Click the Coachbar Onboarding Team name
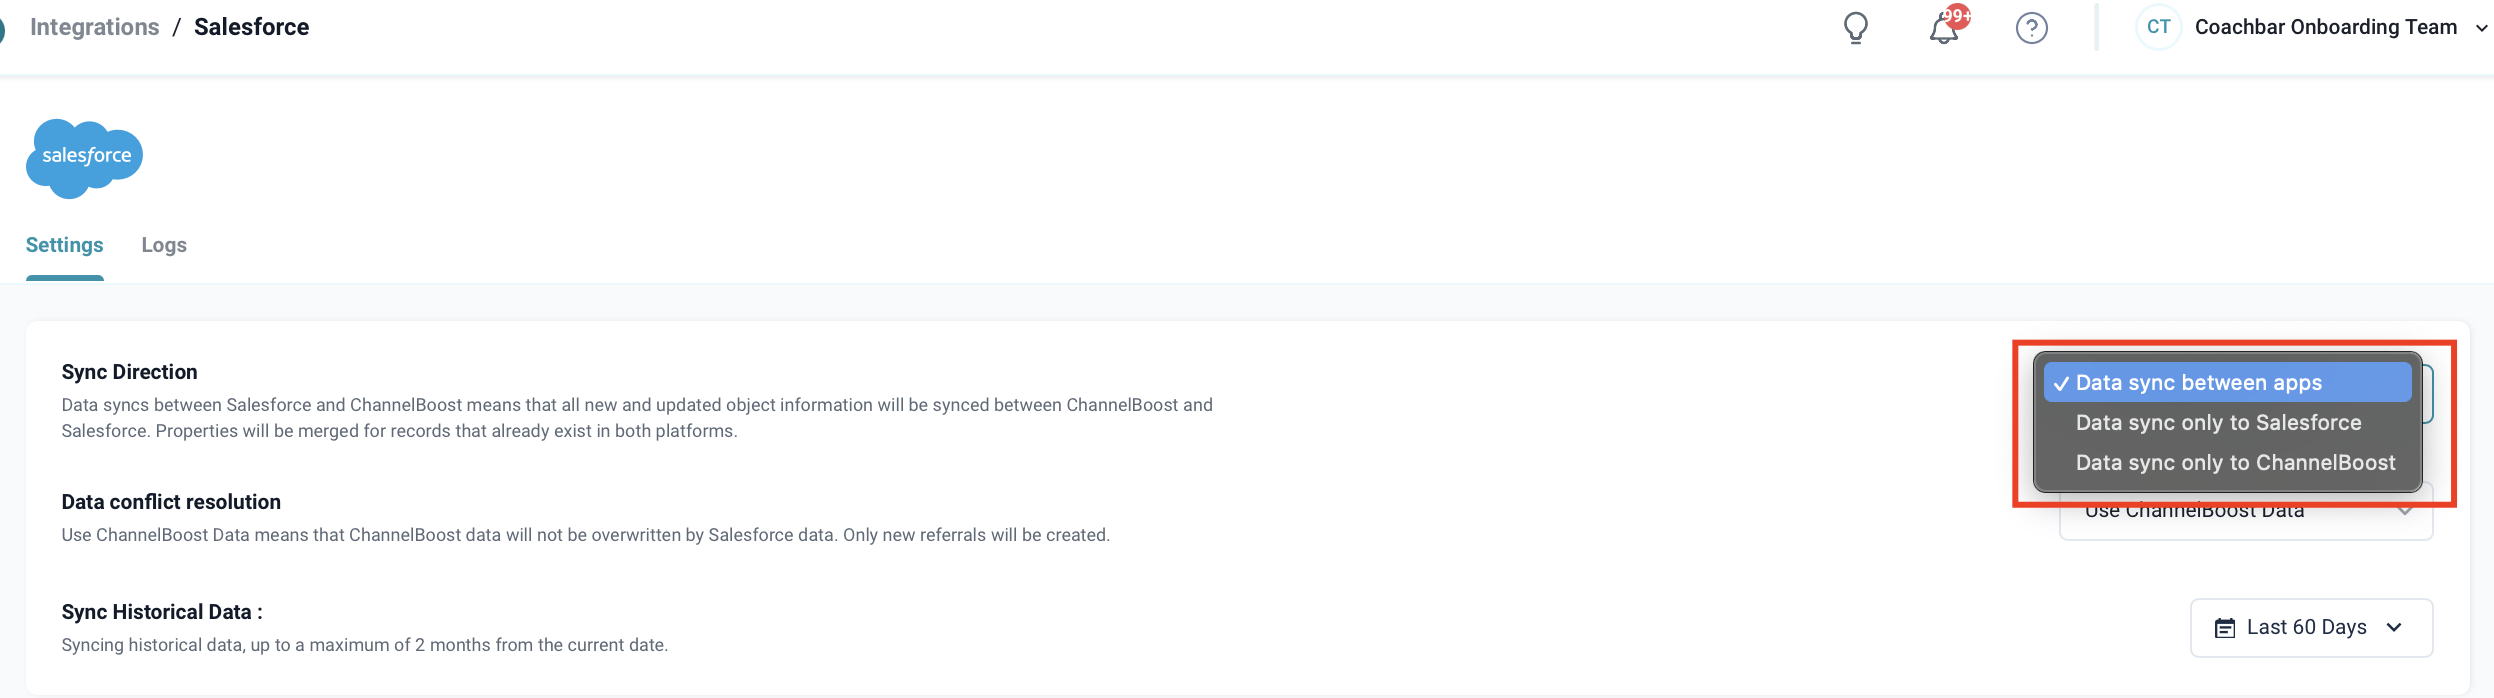 tap(2325, 27)
